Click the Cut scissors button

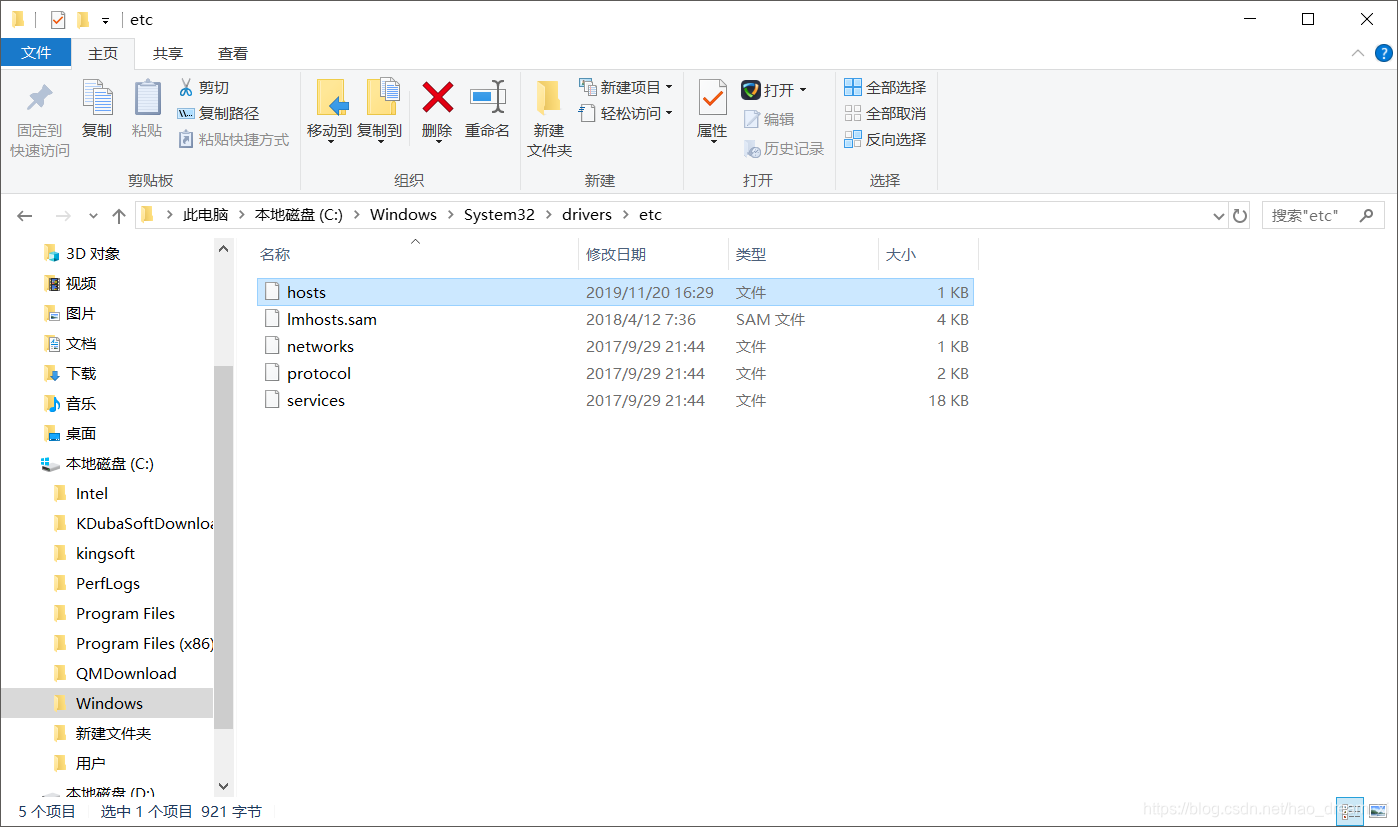tap(204, 88)
